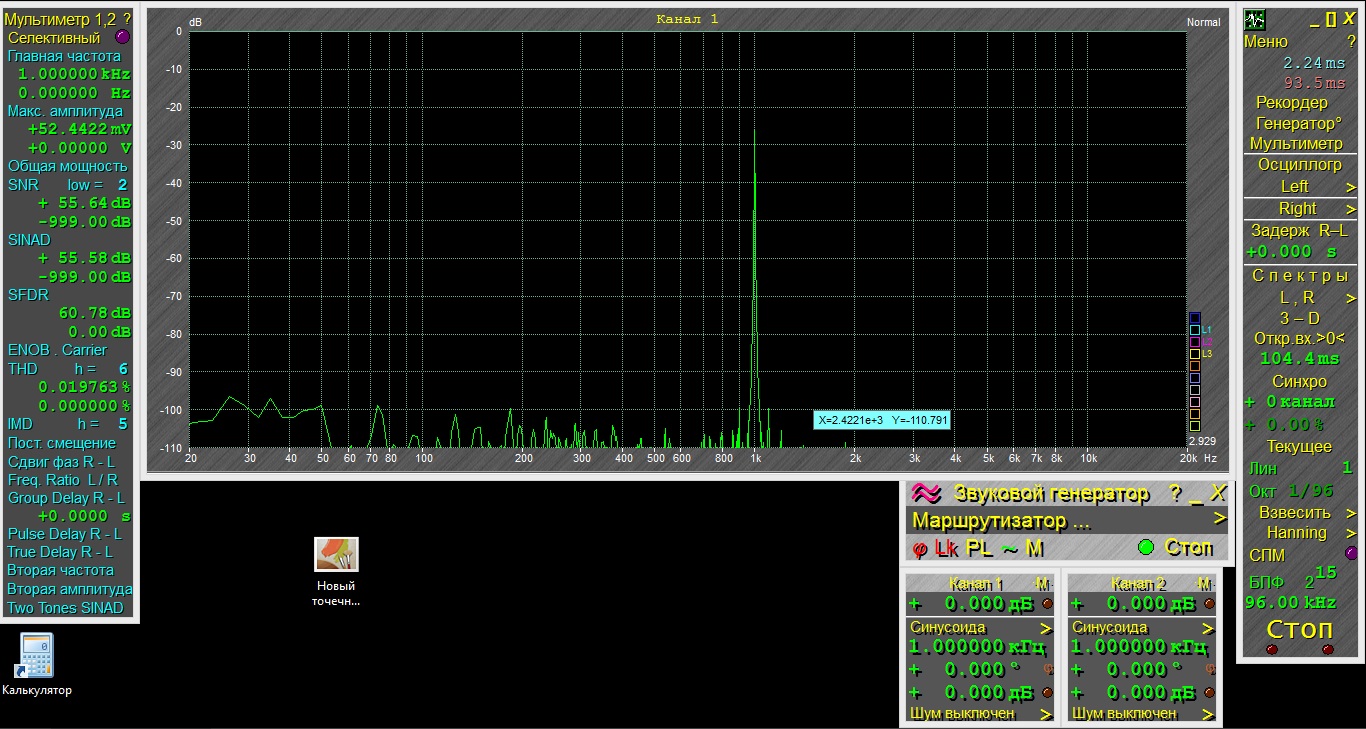Image resolution: width=1366 pixels, height=729 pixels.
Task: Click the PL icon in the sound generator
Action: coord(979,548)
